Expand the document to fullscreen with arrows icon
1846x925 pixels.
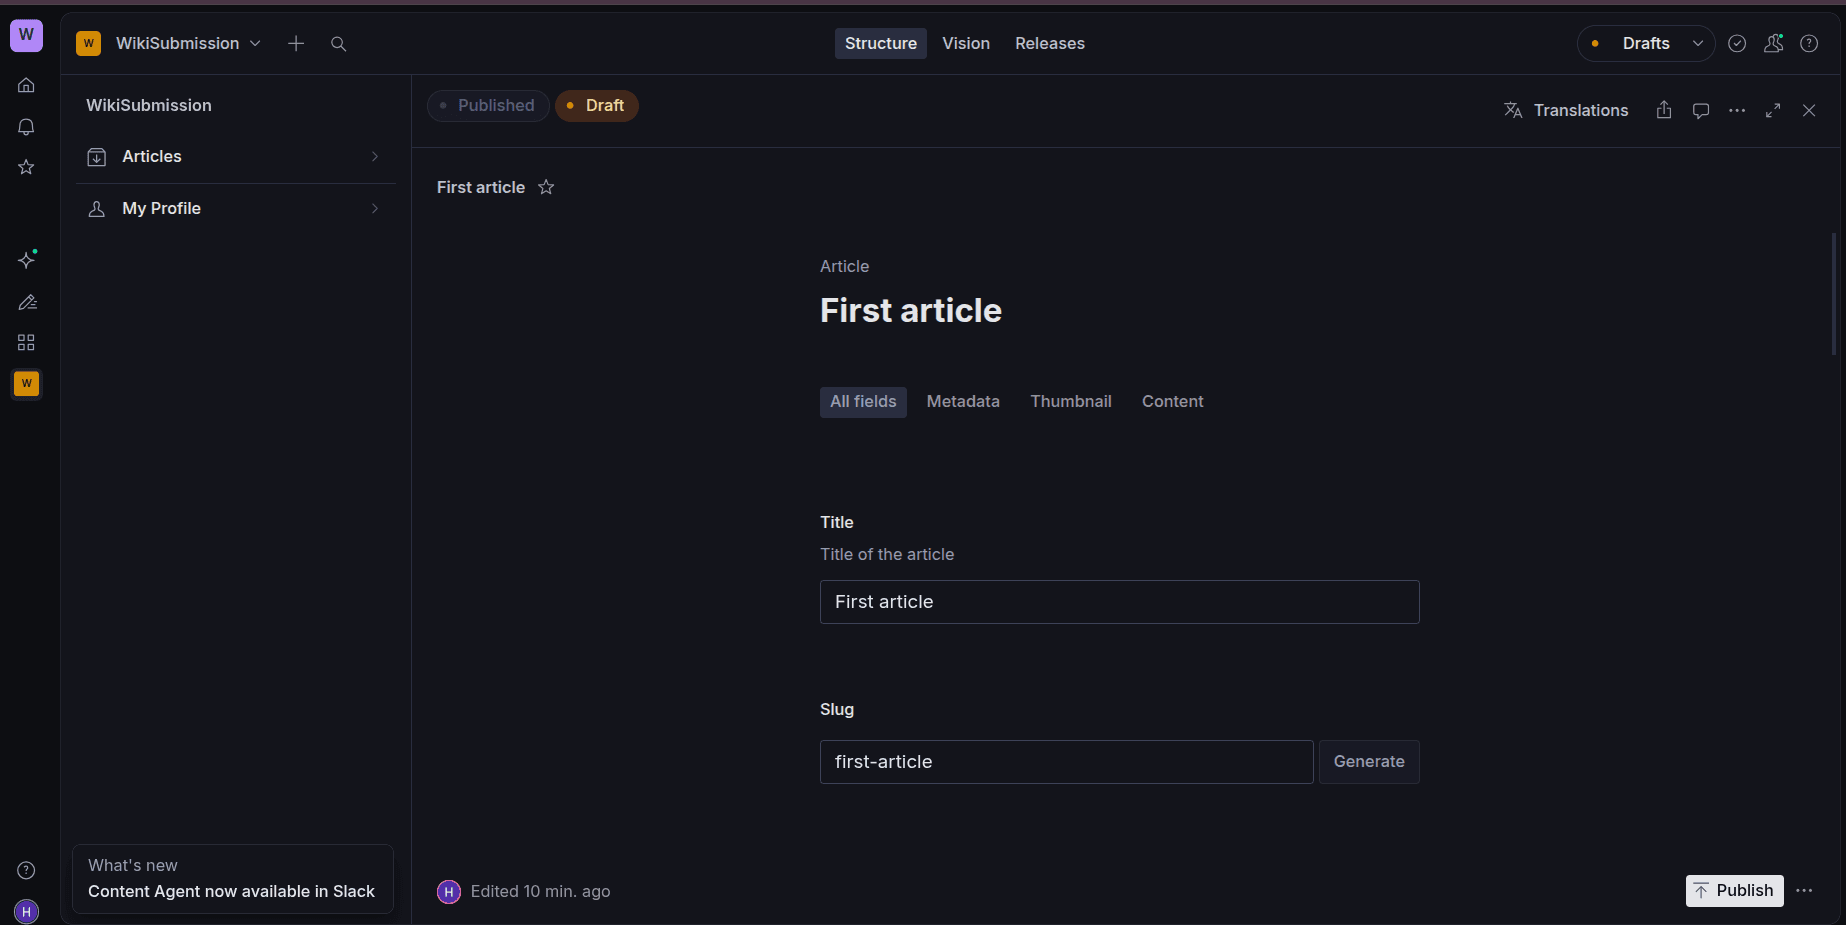1773,110
